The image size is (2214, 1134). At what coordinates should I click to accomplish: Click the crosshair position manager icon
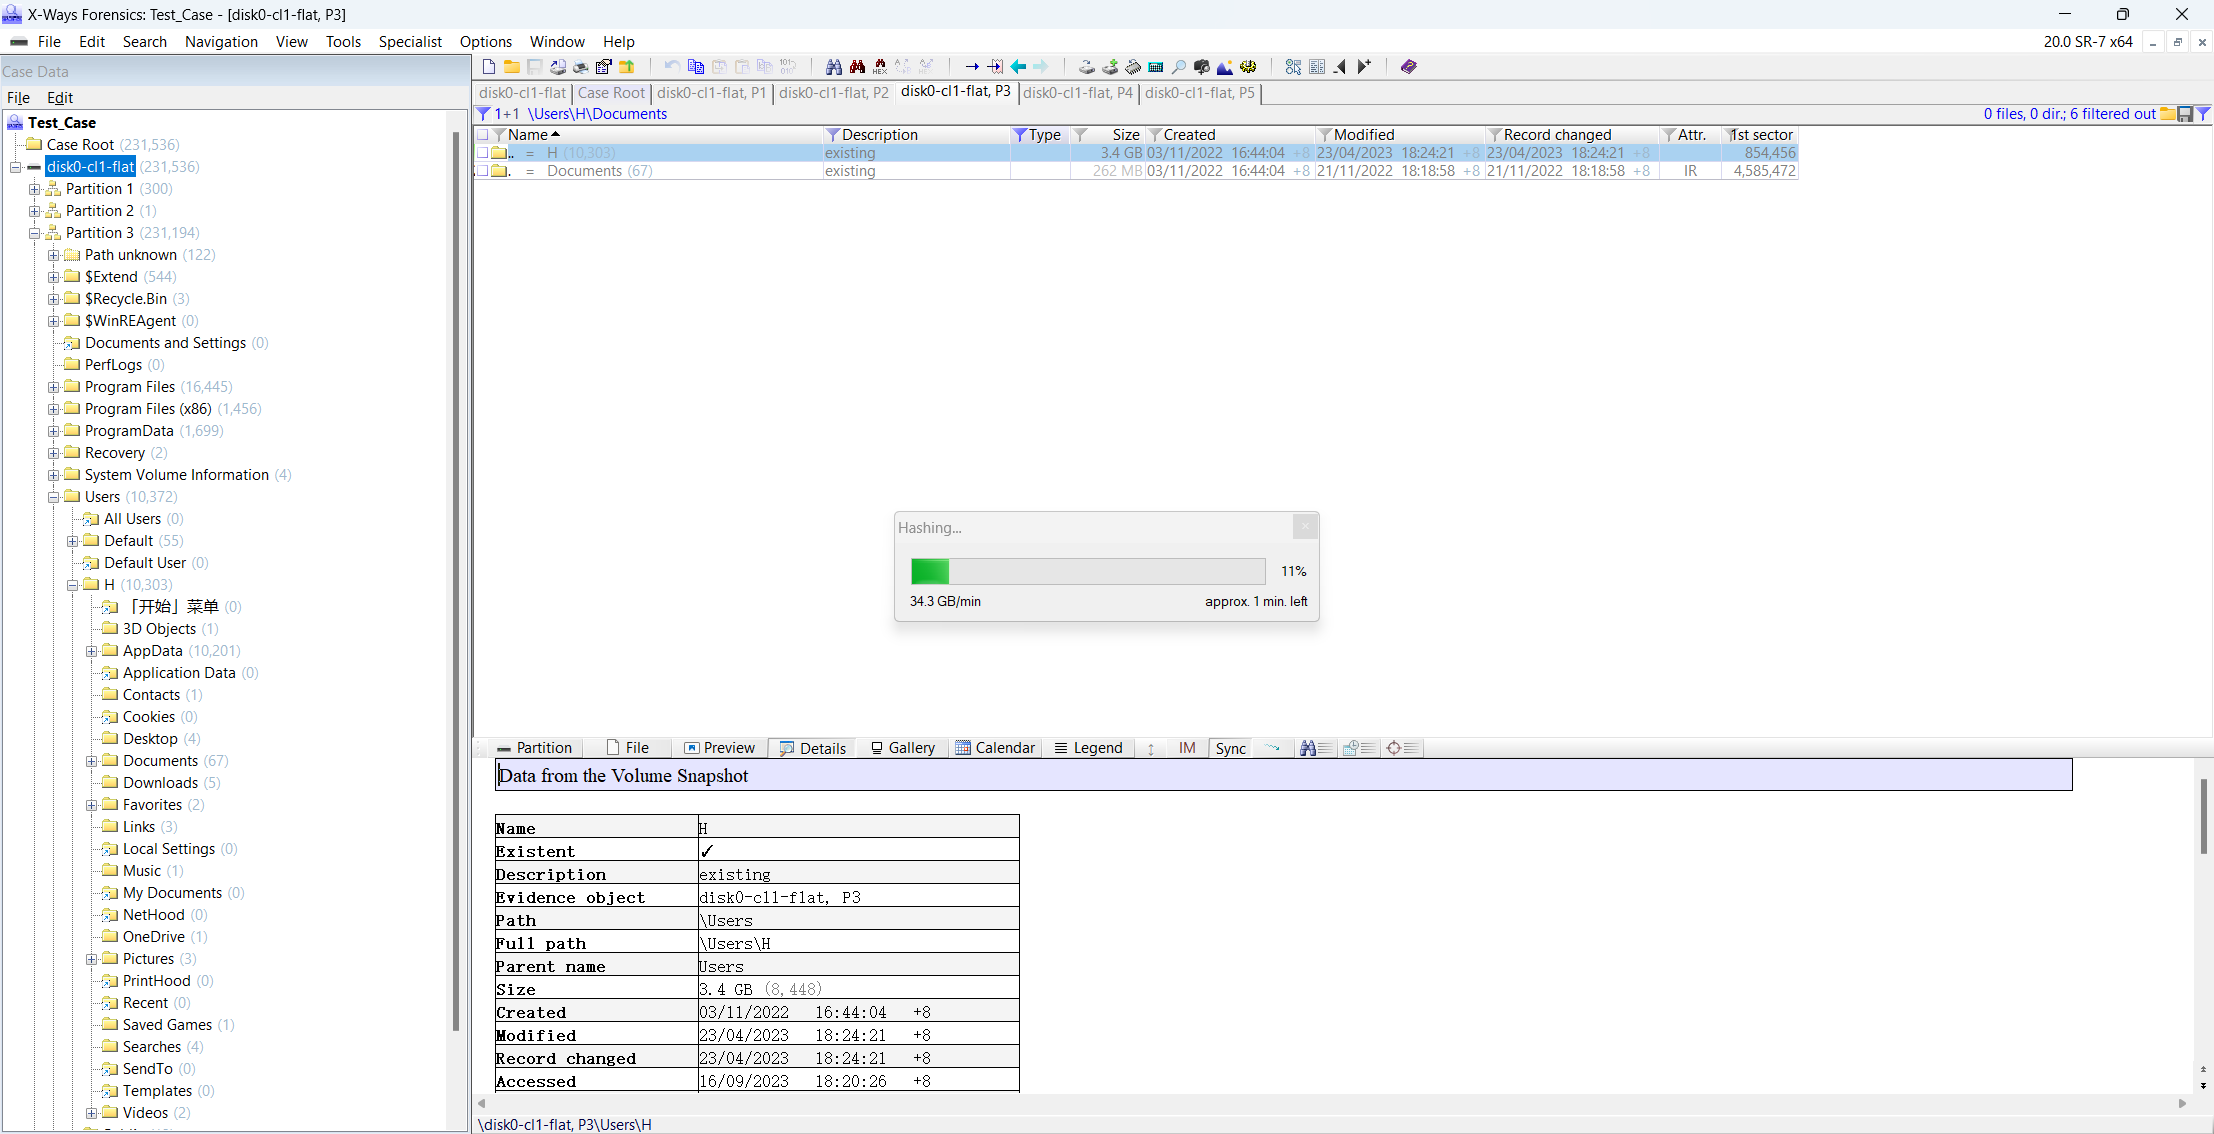tap(1402, 748)
